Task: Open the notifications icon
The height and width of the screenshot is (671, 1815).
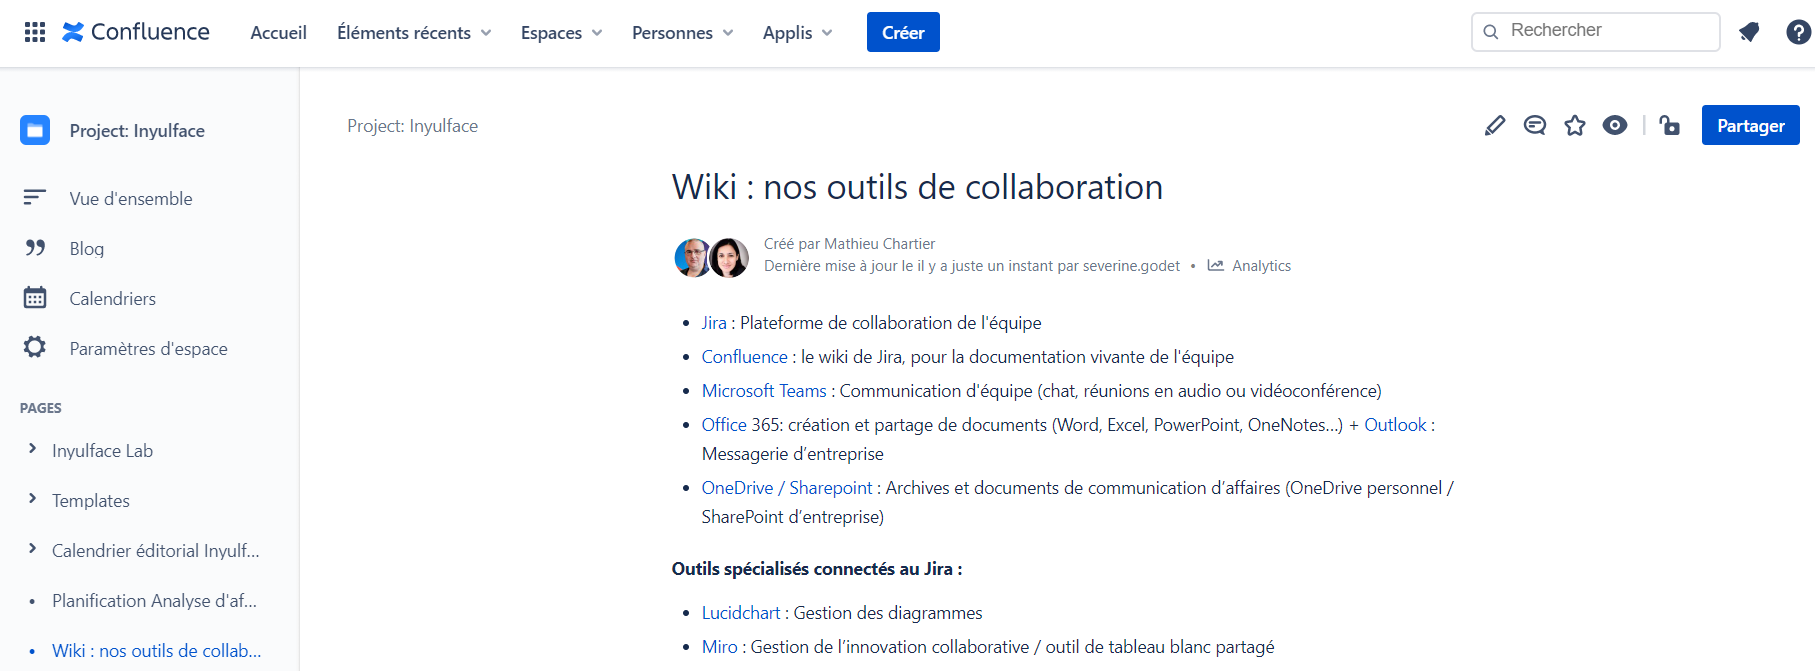Action: pos(1749,32)
